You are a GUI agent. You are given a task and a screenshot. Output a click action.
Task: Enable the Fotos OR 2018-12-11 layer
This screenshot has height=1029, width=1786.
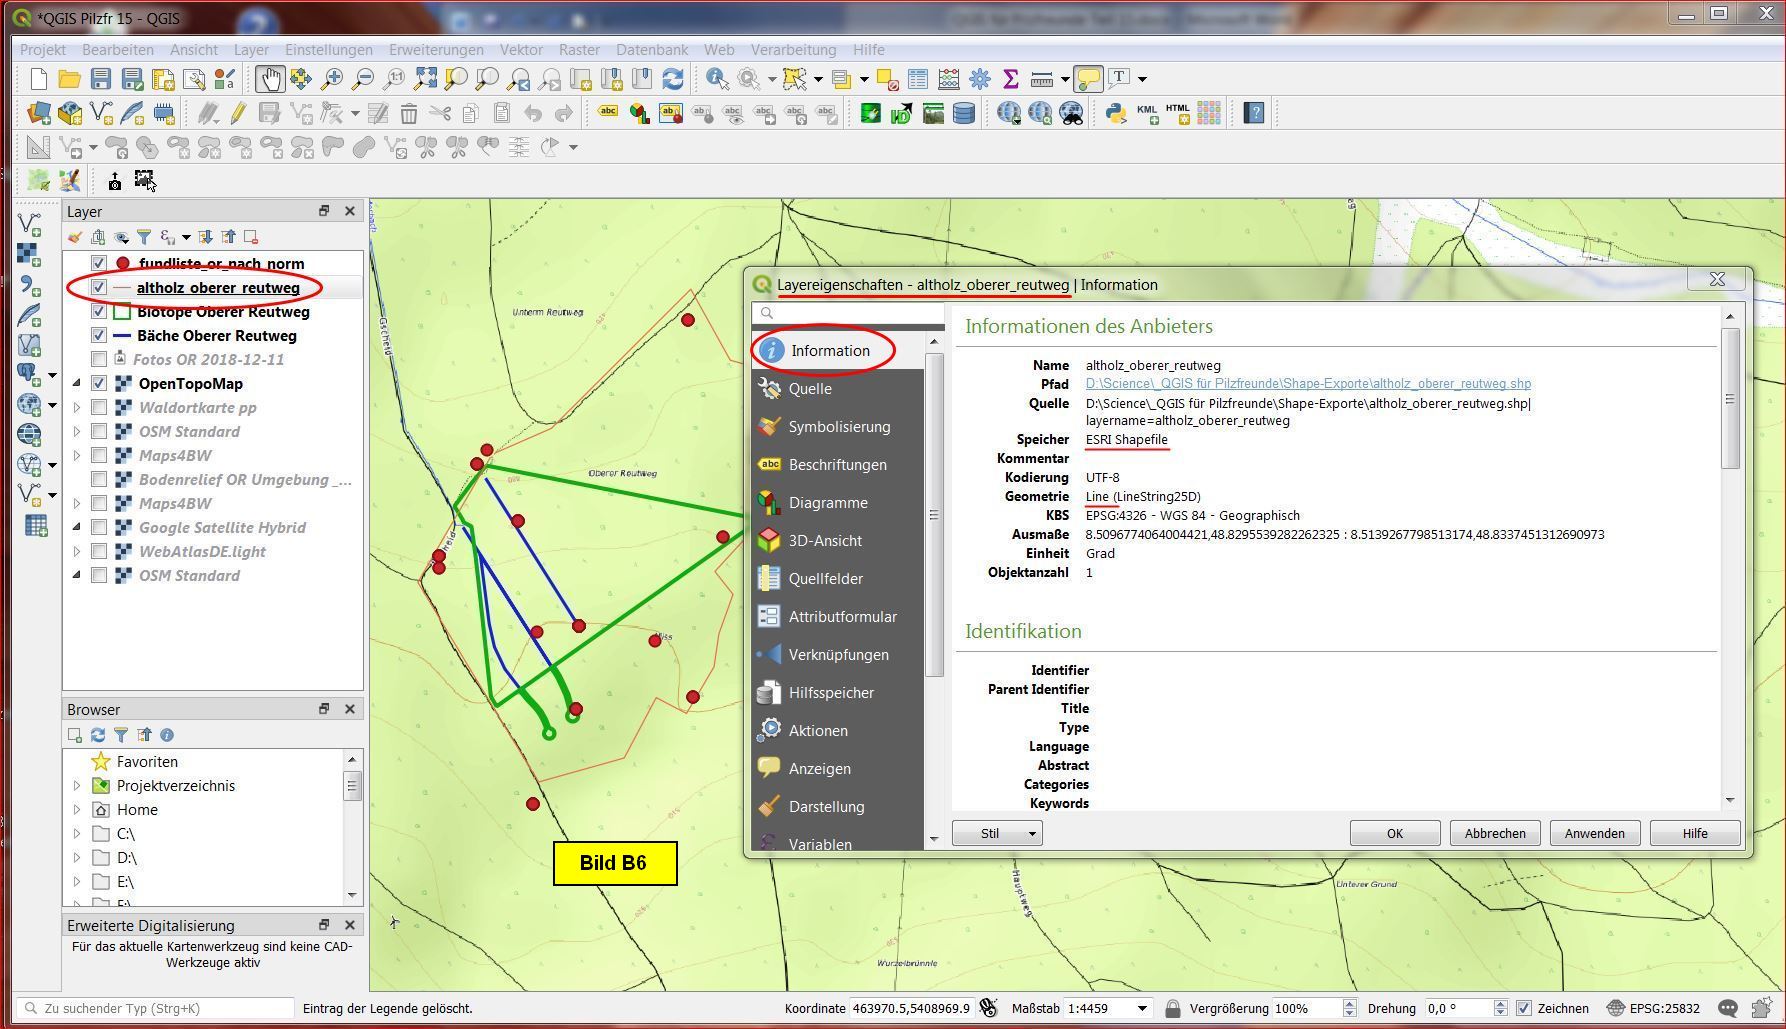coord(99,360)
